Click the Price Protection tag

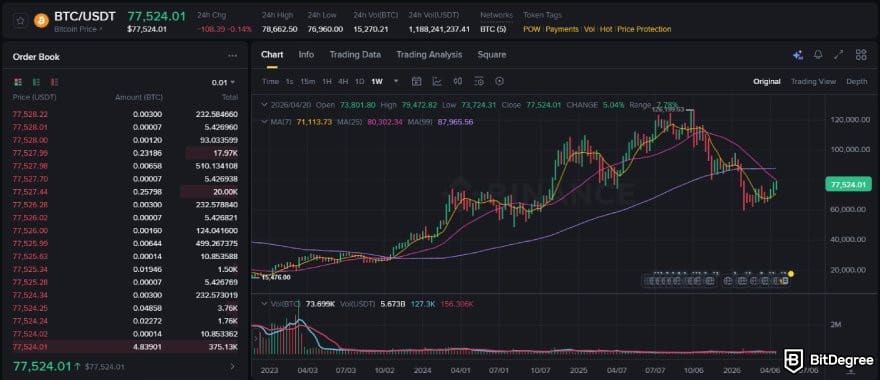644,29
